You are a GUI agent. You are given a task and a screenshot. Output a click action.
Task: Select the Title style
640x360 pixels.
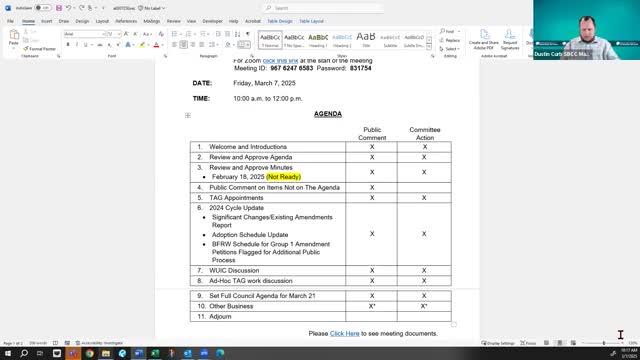[366, 40]
